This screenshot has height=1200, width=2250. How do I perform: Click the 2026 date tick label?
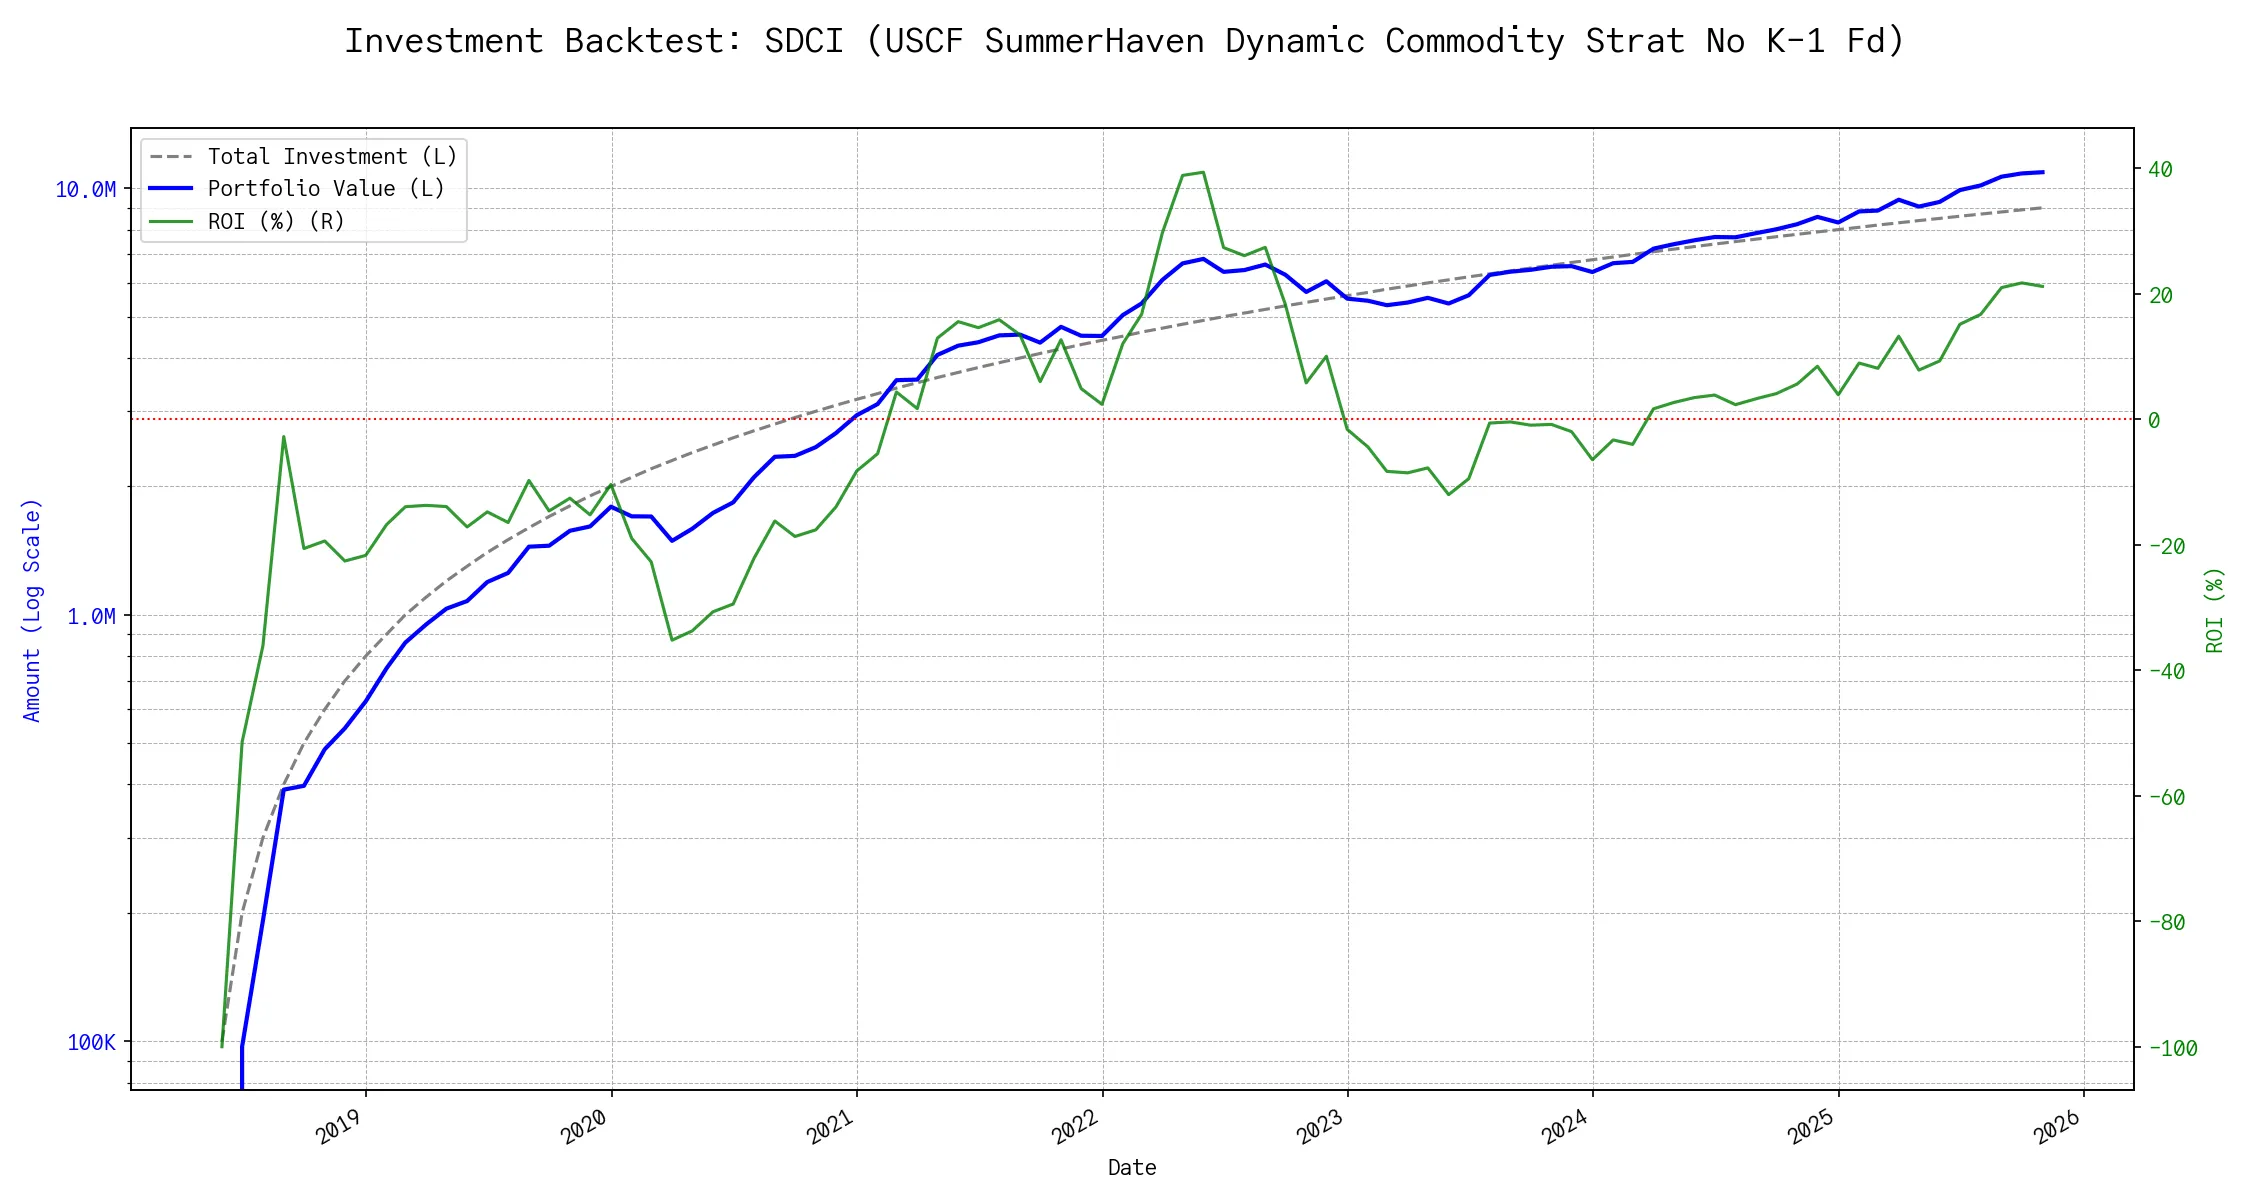point(2057,1128)
